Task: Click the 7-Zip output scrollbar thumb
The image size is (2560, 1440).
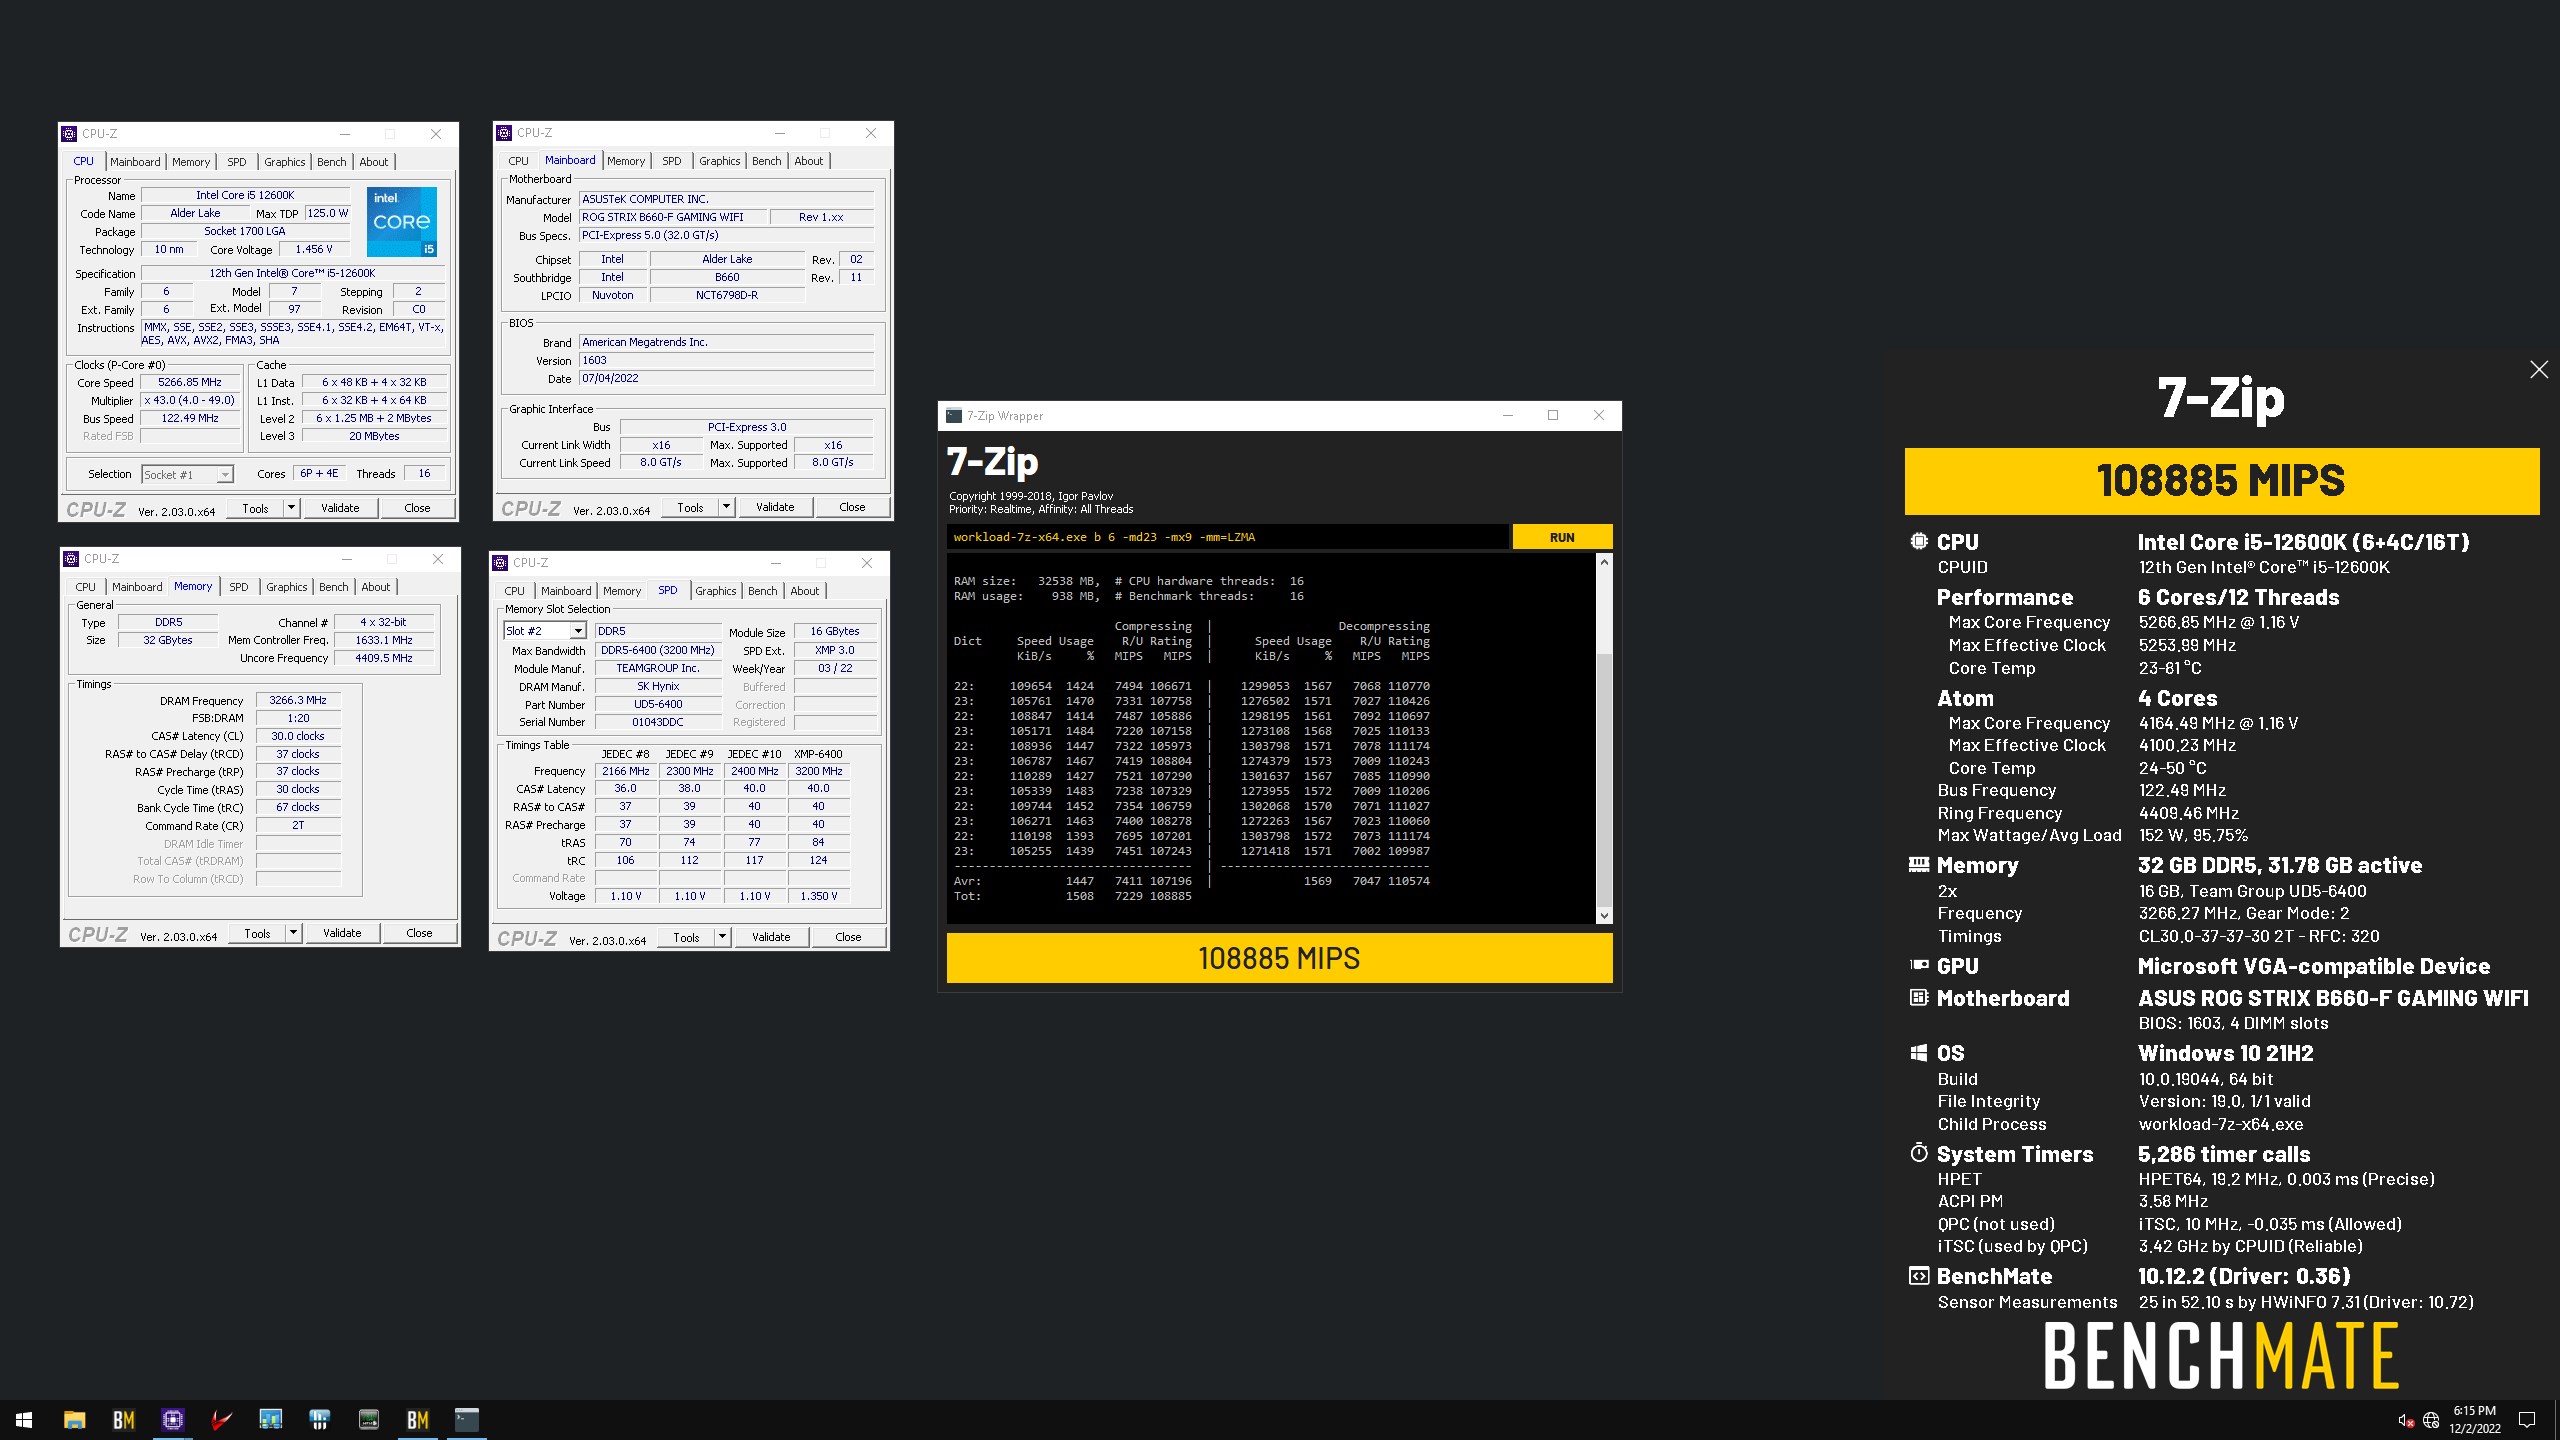Action: click(x=1604, y=778)
